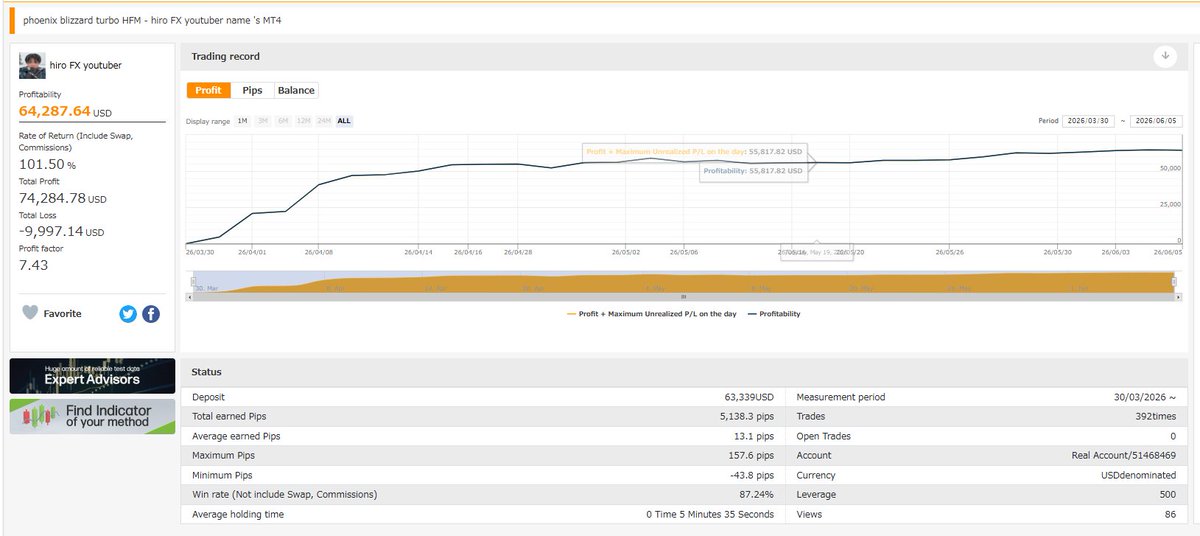Click the download arrow icon in Trading record header
Viewport: 1200px width, 536px height.
click(1165, 57)
